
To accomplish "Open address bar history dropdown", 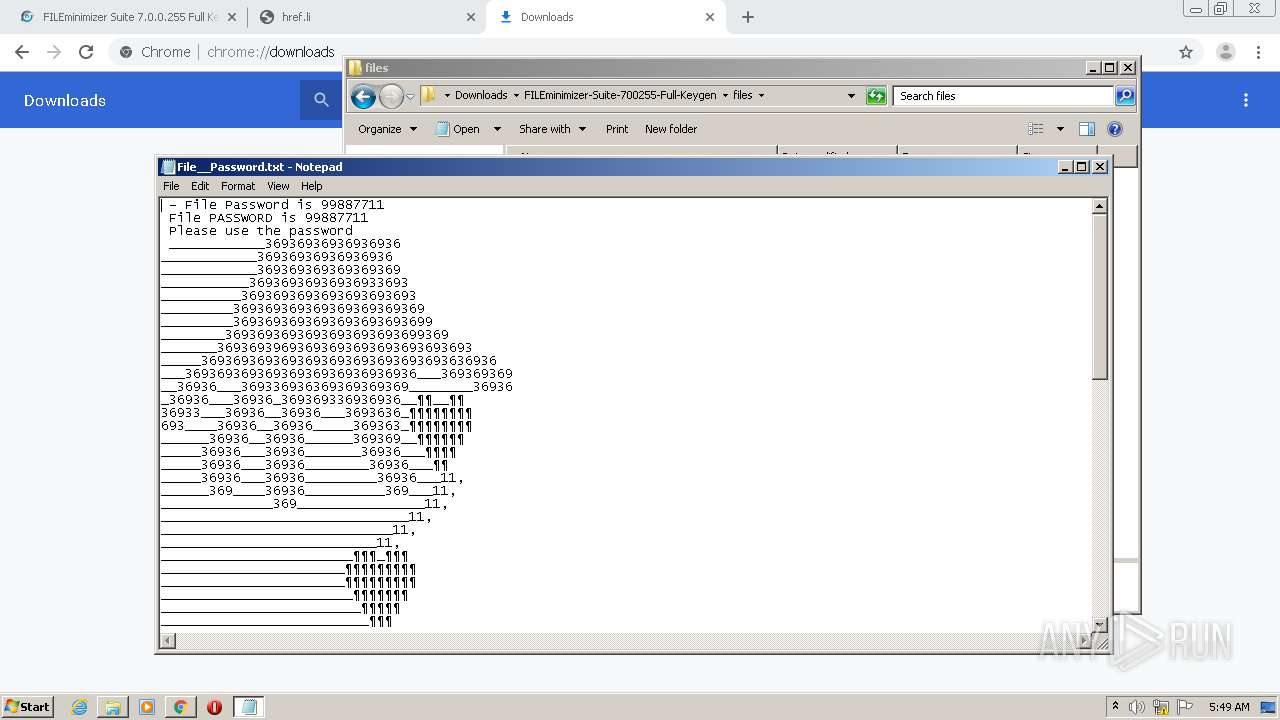I will pyautogui.click(x=851, y=96).
